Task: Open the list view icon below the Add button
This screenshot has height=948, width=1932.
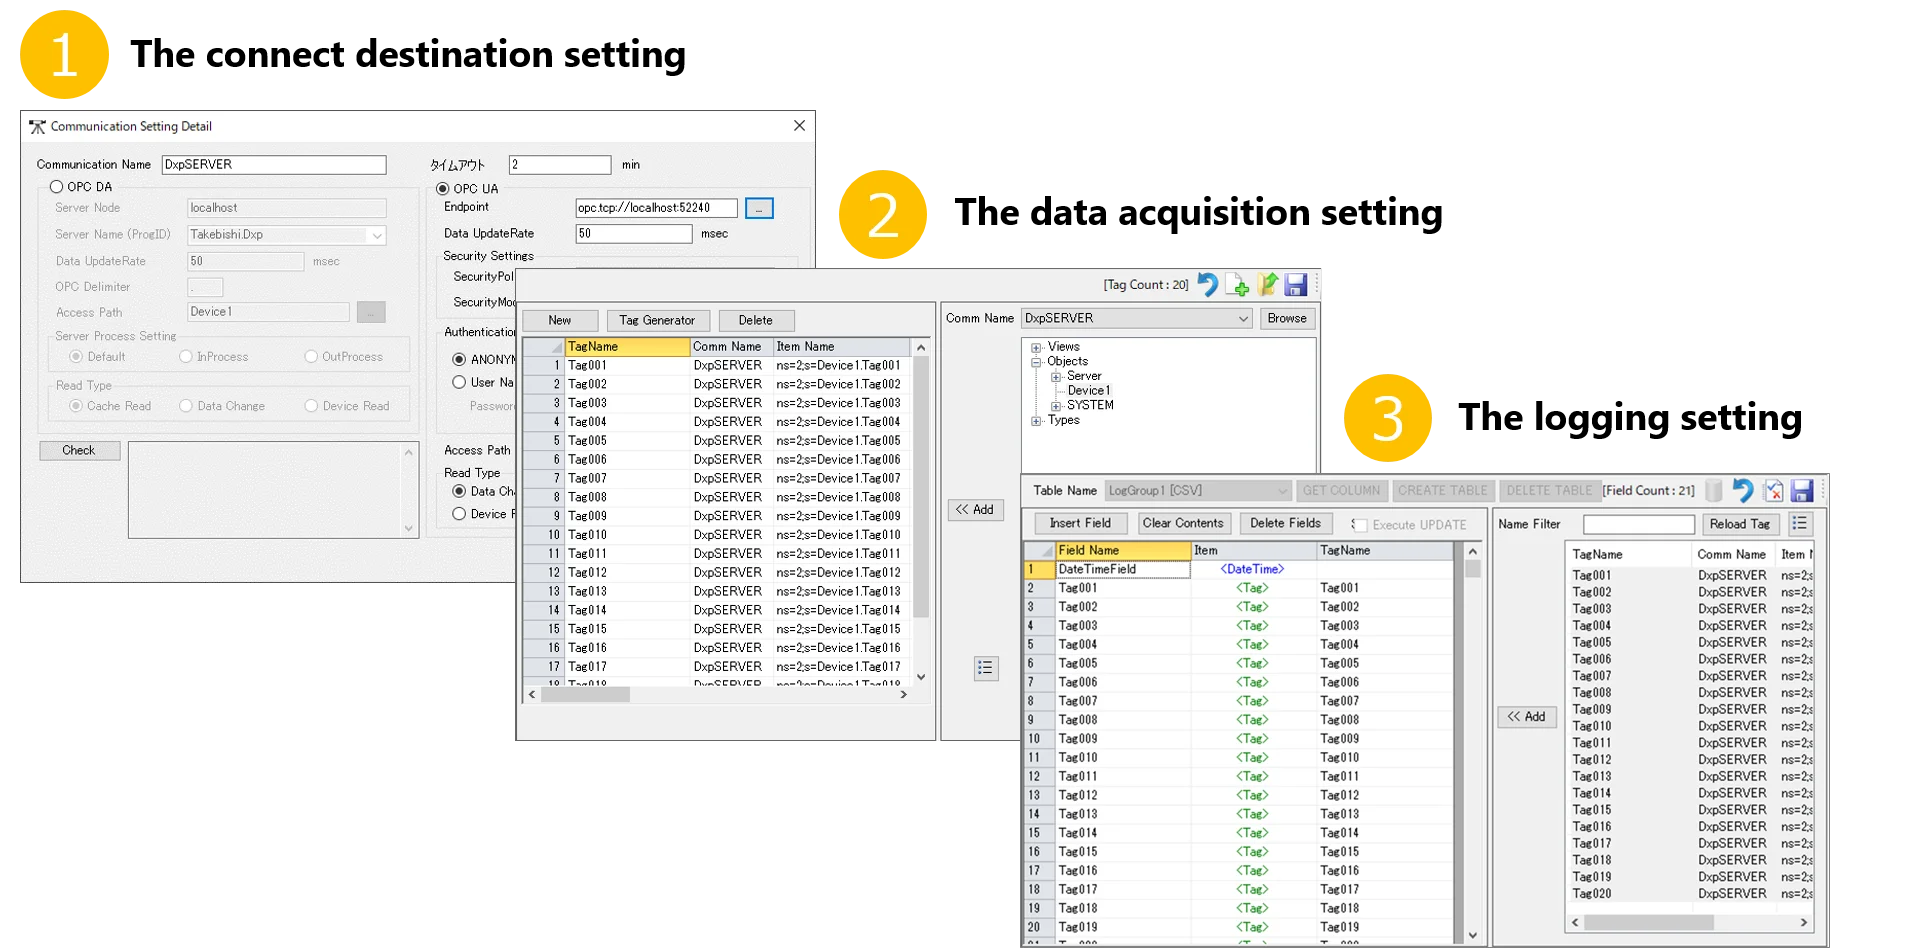Action: click(x=986, y=668)
